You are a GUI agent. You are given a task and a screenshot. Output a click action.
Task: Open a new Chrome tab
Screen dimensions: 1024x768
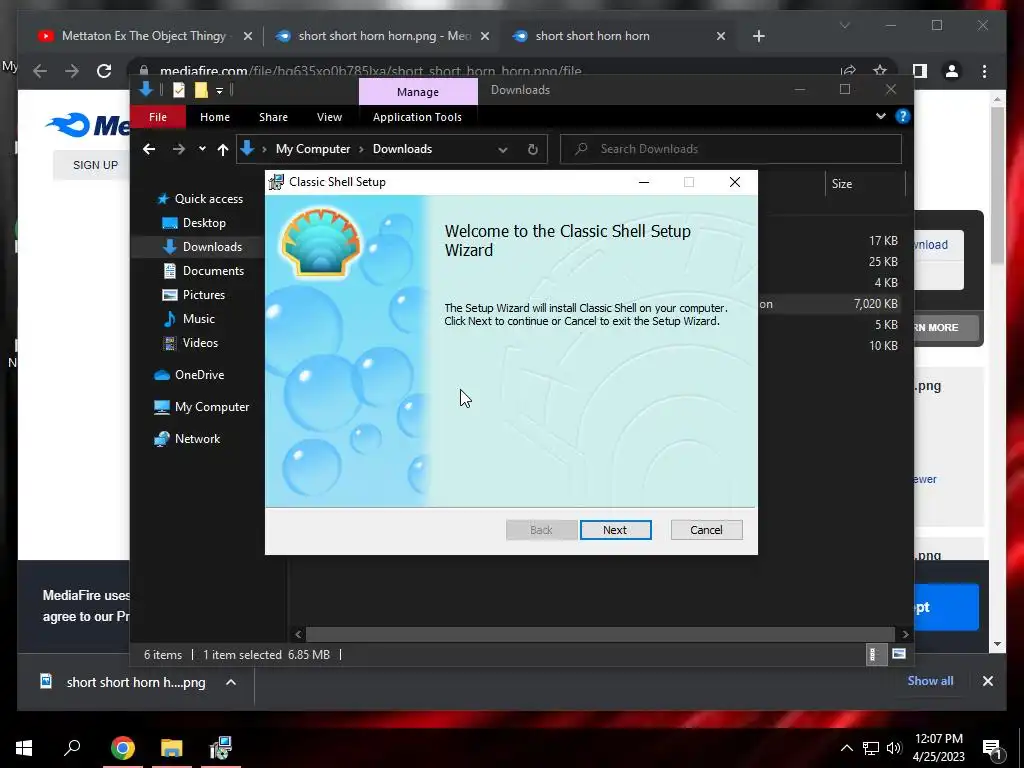point(758,36)
